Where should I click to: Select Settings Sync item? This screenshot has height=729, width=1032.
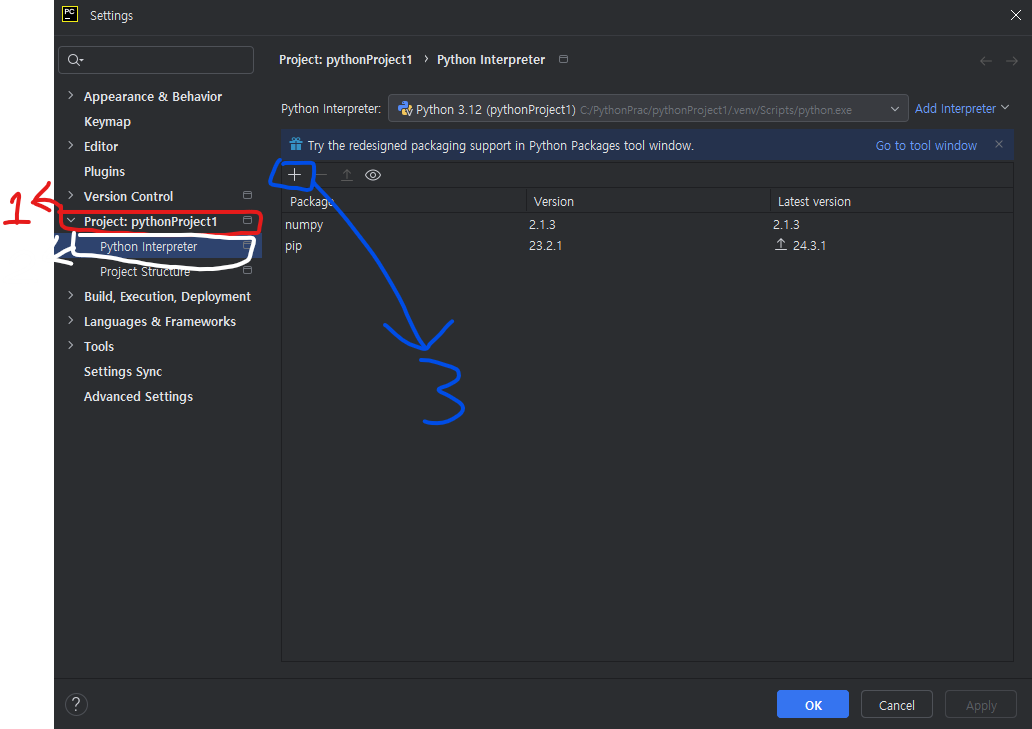pos(123,372)
